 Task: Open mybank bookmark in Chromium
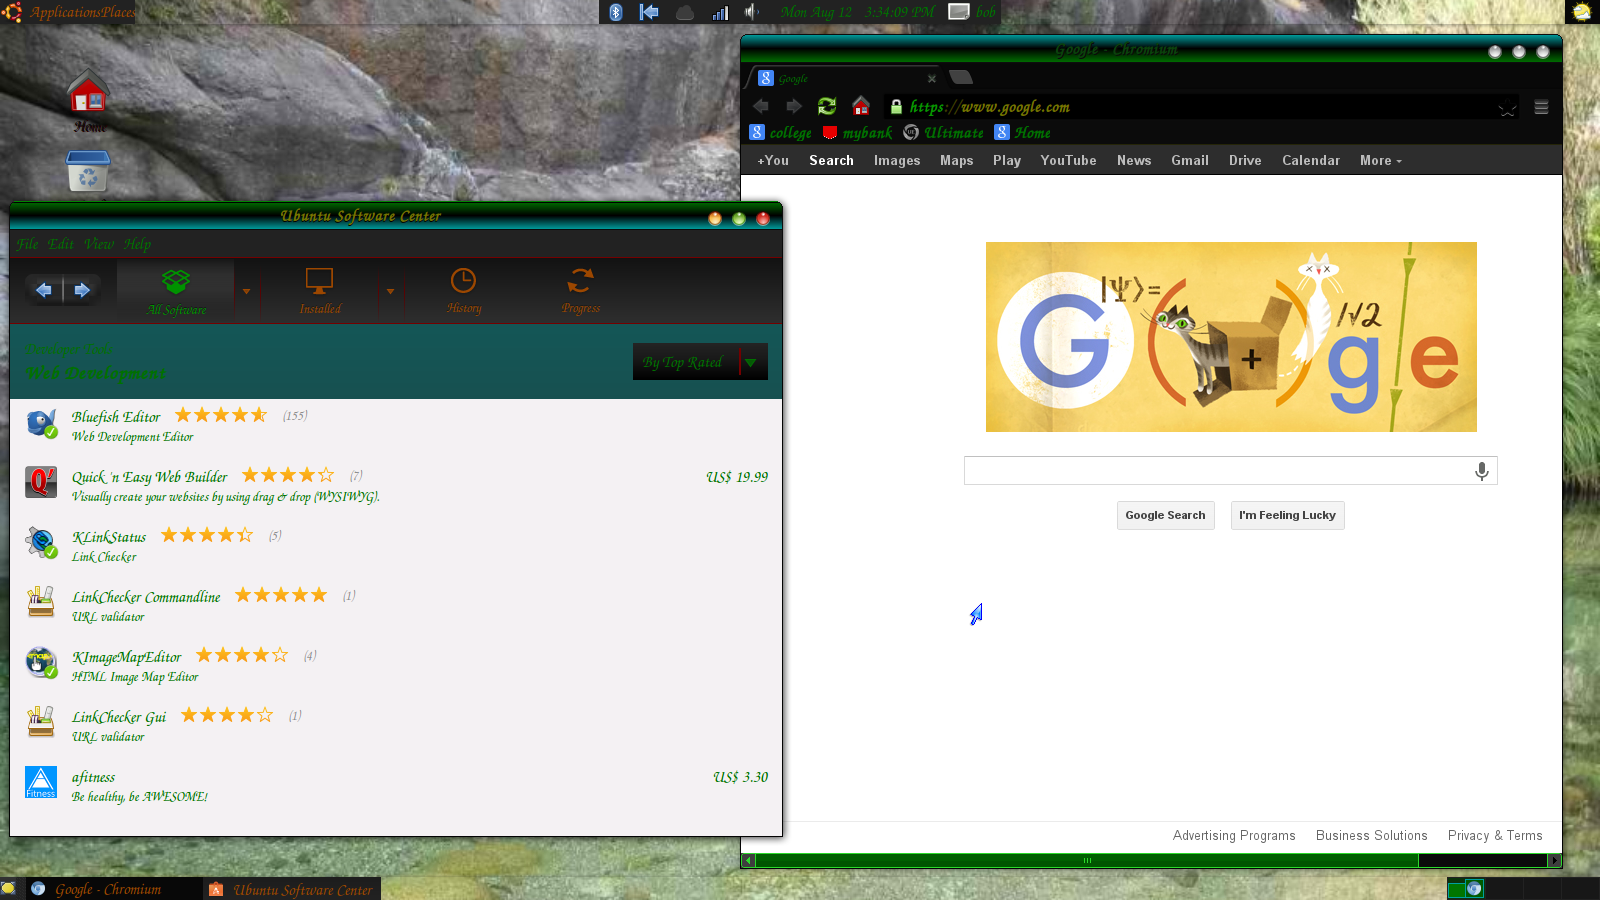857,133
